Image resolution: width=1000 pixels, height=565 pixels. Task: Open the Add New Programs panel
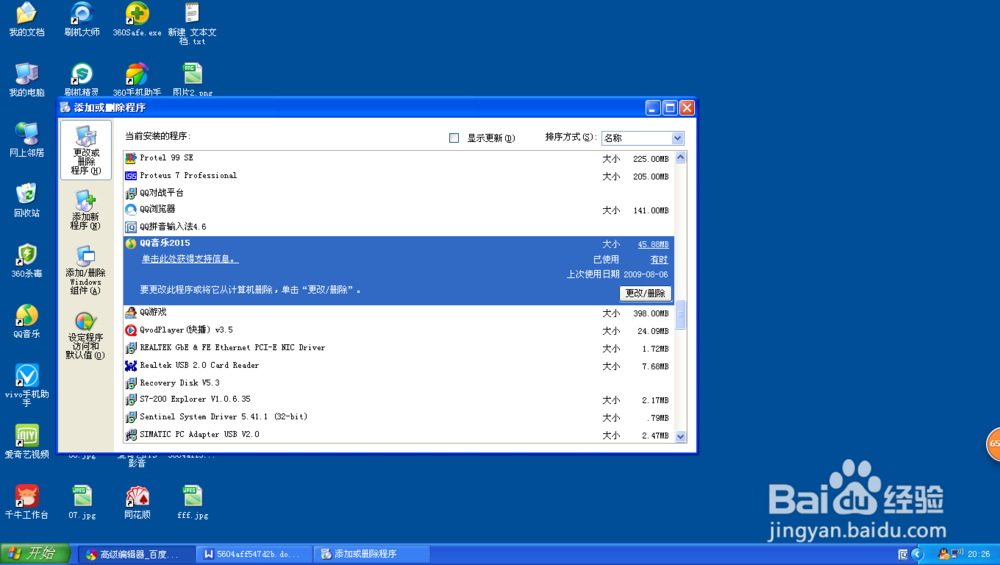pyautogui.click(x=85, y=210)
